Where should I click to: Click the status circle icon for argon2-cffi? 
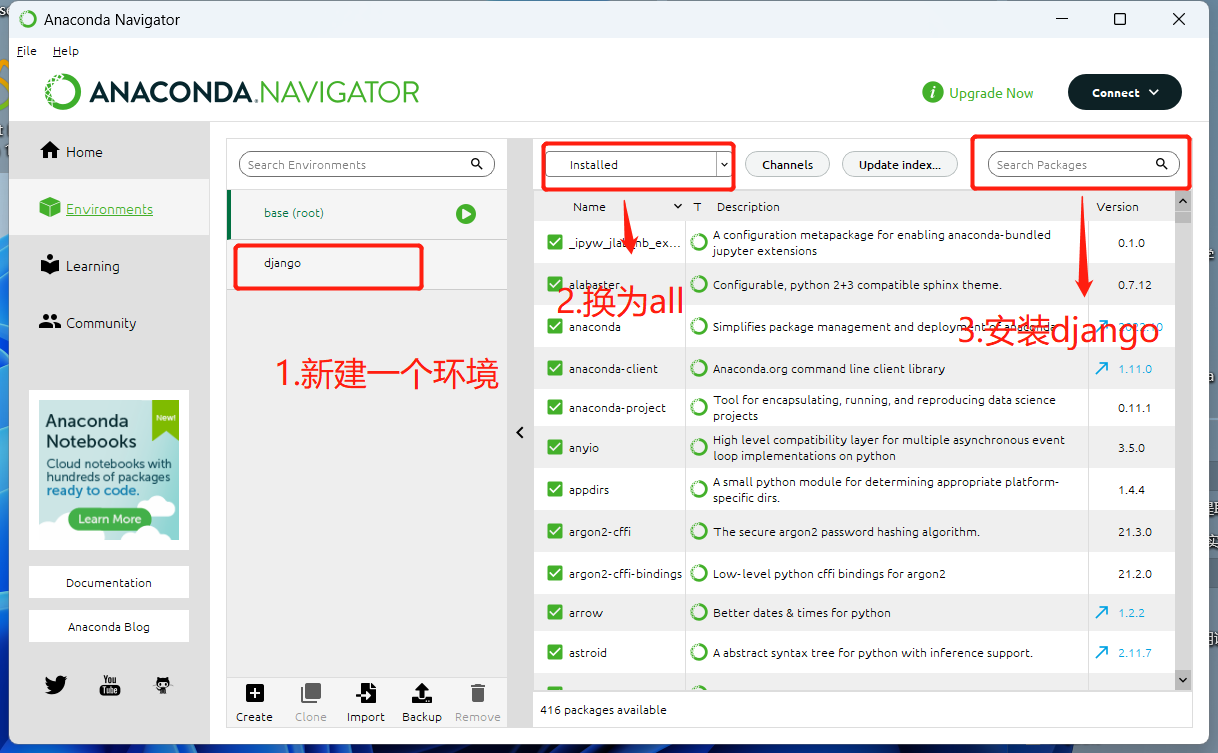point(699,531)
